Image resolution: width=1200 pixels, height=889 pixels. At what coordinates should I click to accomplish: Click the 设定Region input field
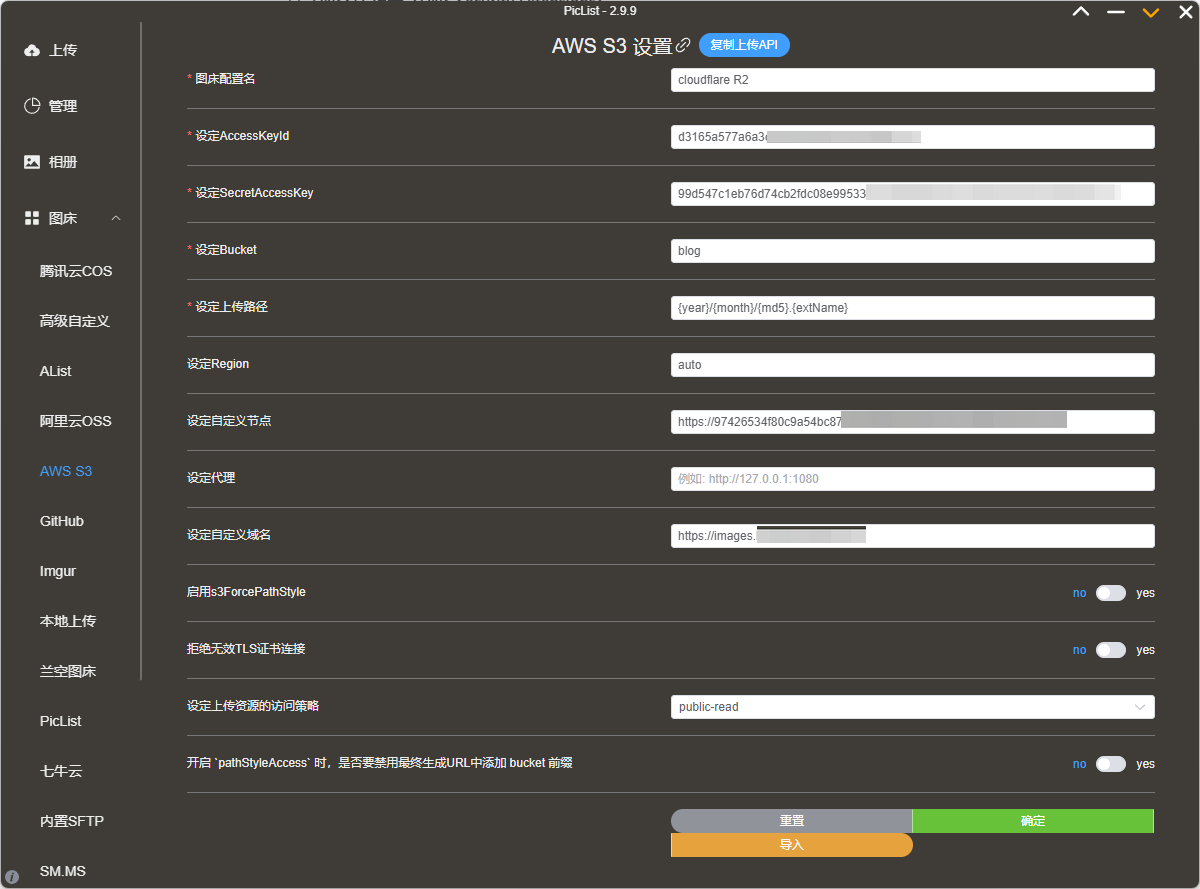[912, 365]
